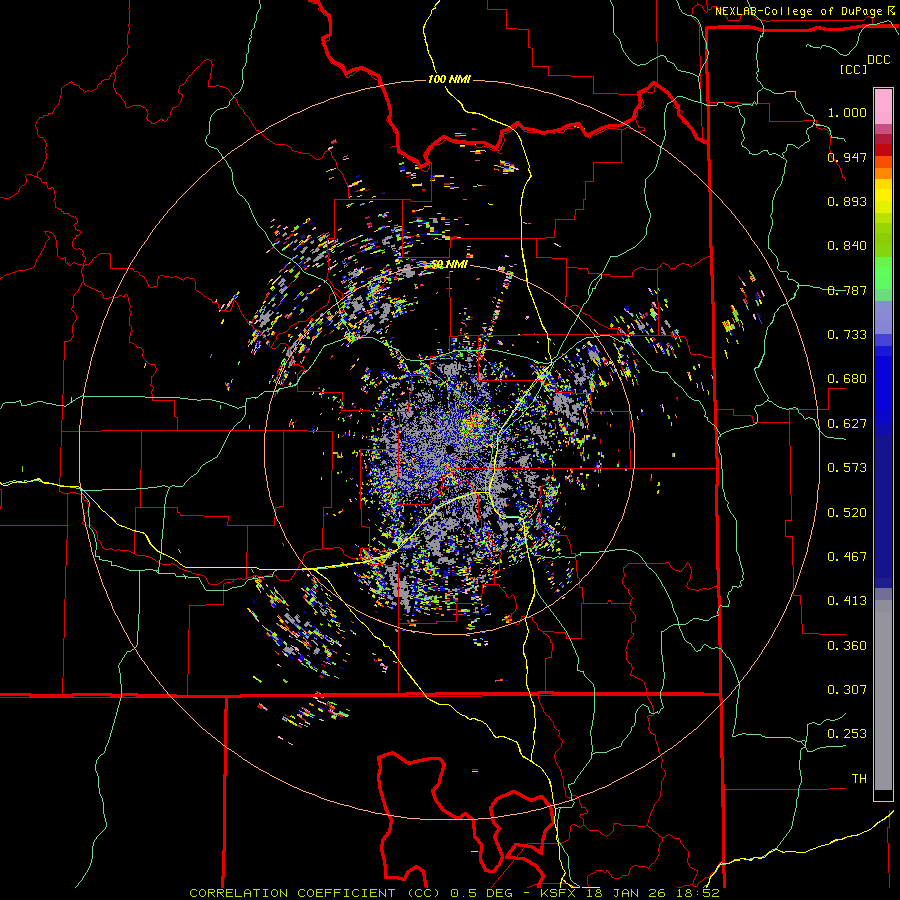The width and height of the screenshot is (900, 900).
Task: Click the KSFX station identifier in caption
Action: [x=558, y=893]
